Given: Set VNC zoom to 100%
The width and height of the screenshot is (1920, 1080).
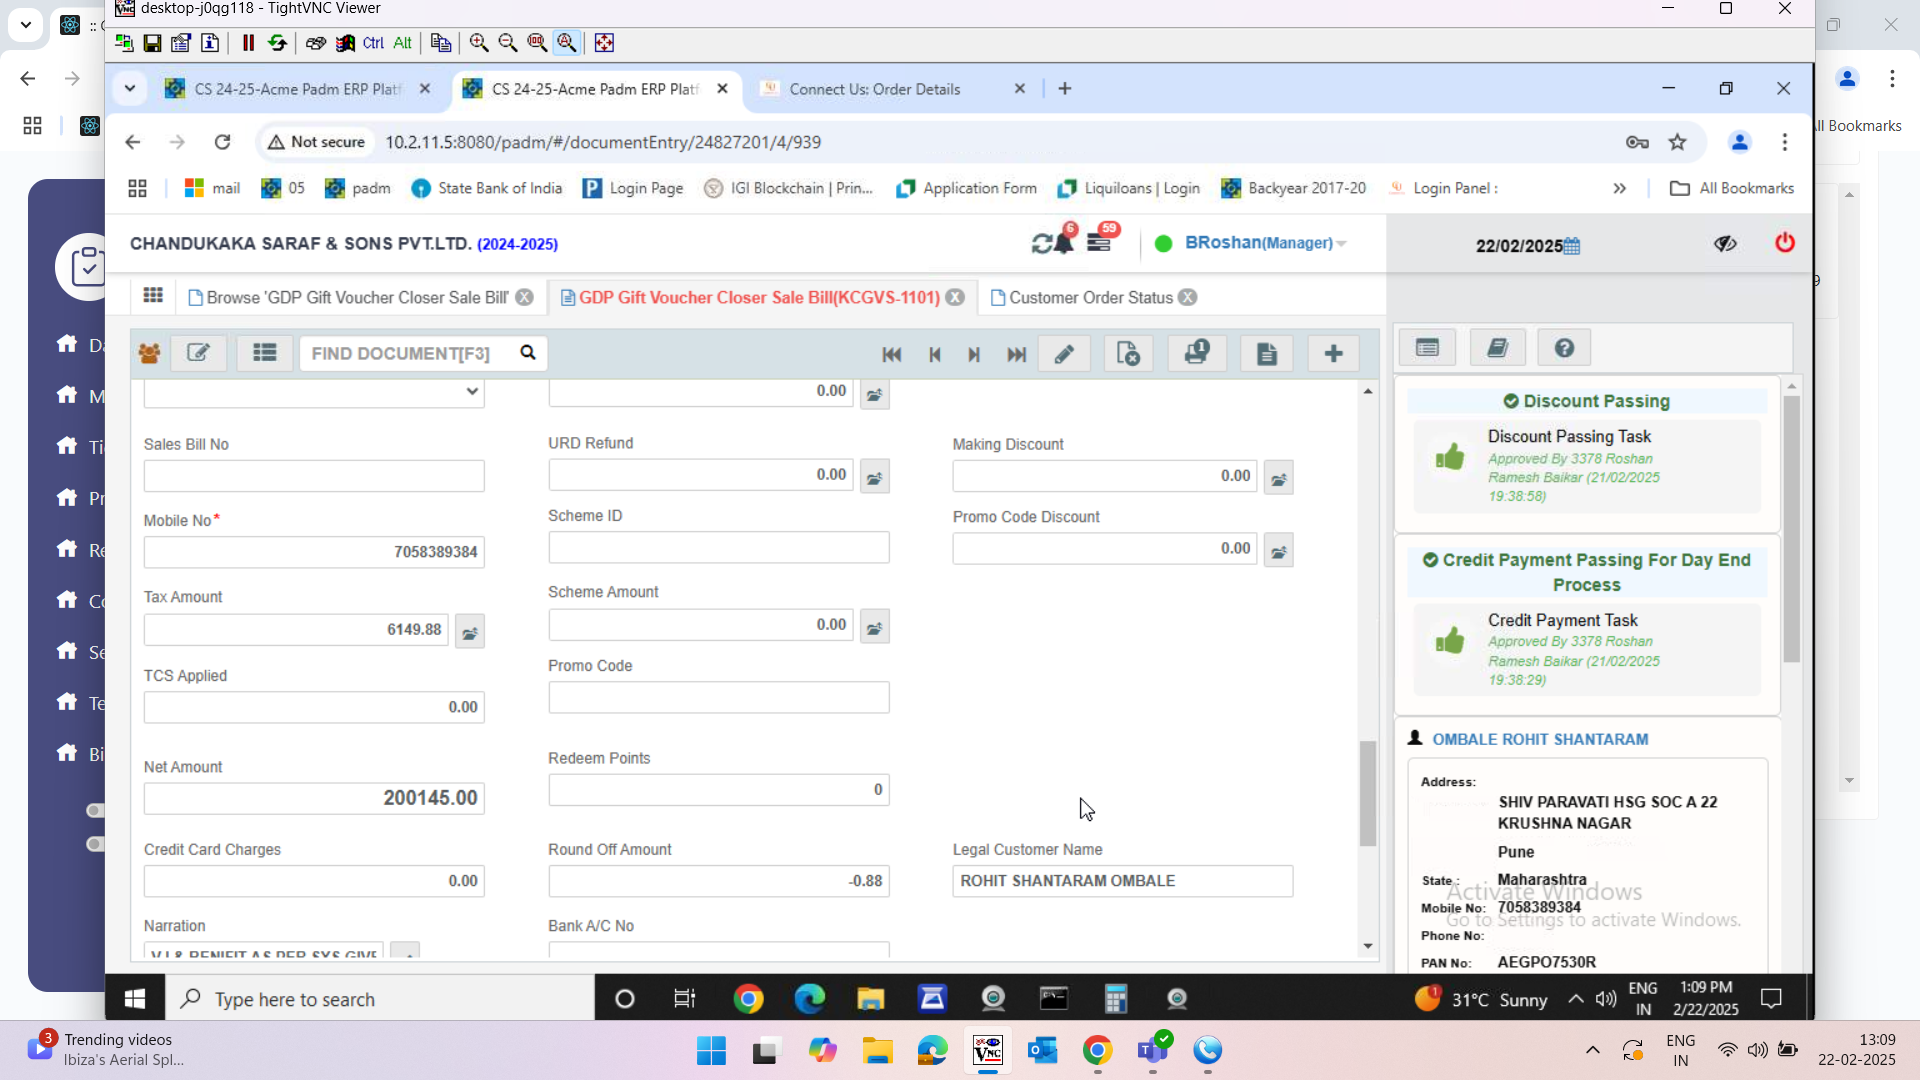Looking at the screenshot, I should (537, 43).
